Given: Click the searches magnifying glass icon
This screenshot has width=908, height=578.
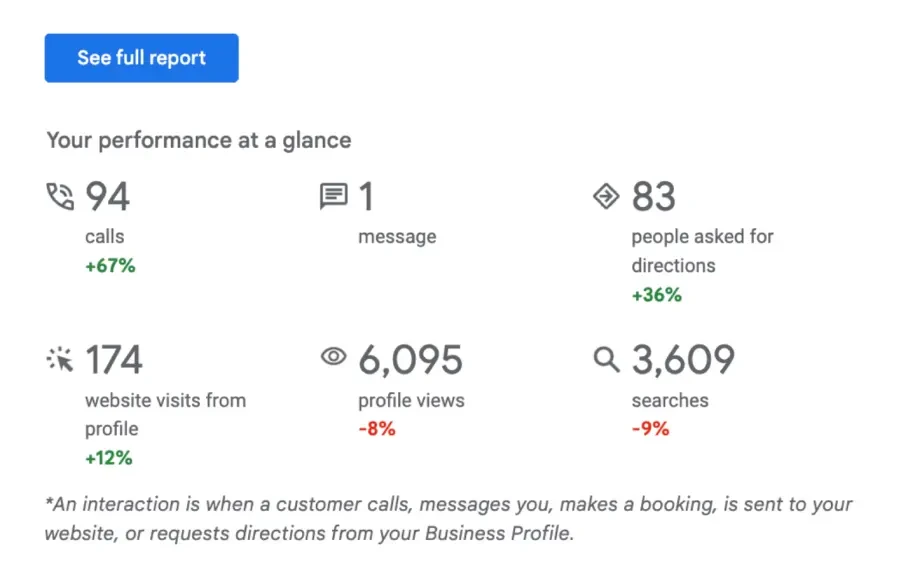Looking at the screenshot, I should 606,359.
